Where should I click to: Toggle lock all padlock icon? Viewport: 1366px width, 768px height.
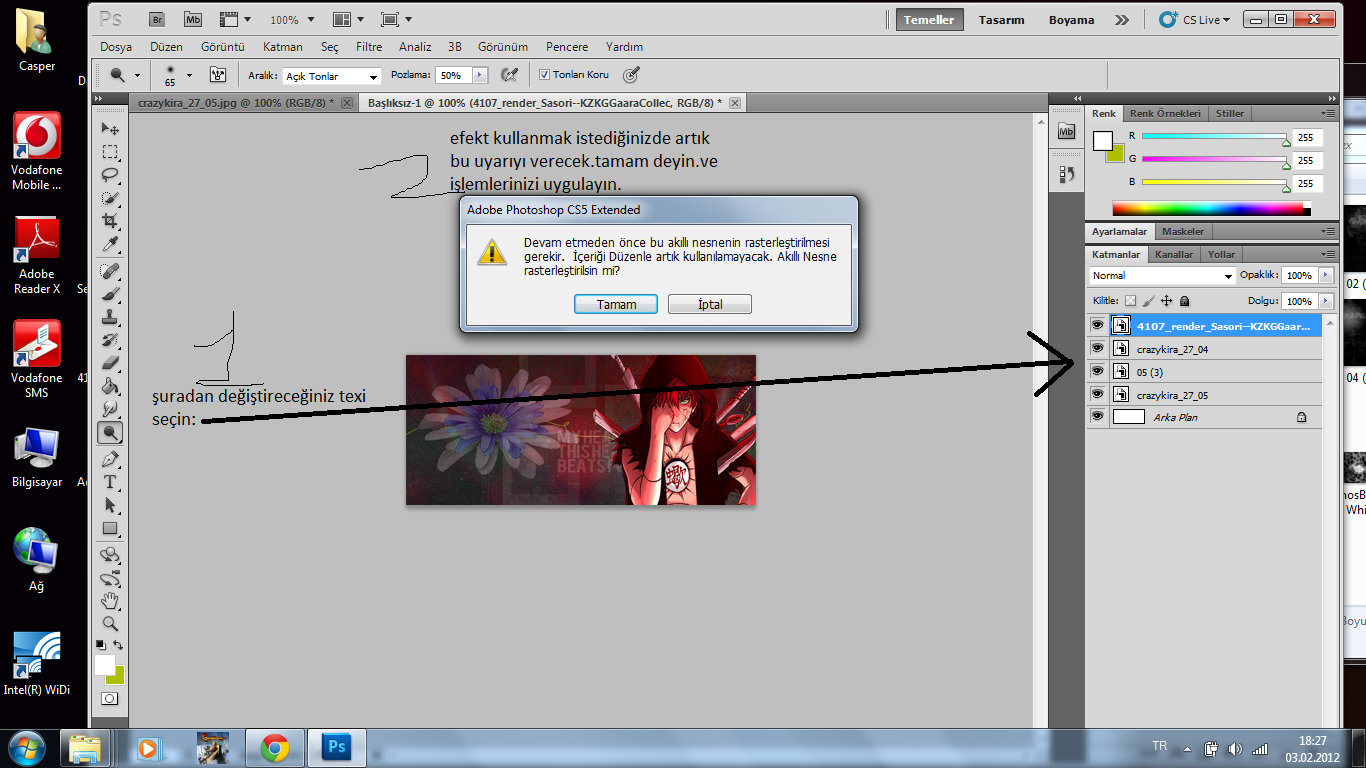point(1185,300)
